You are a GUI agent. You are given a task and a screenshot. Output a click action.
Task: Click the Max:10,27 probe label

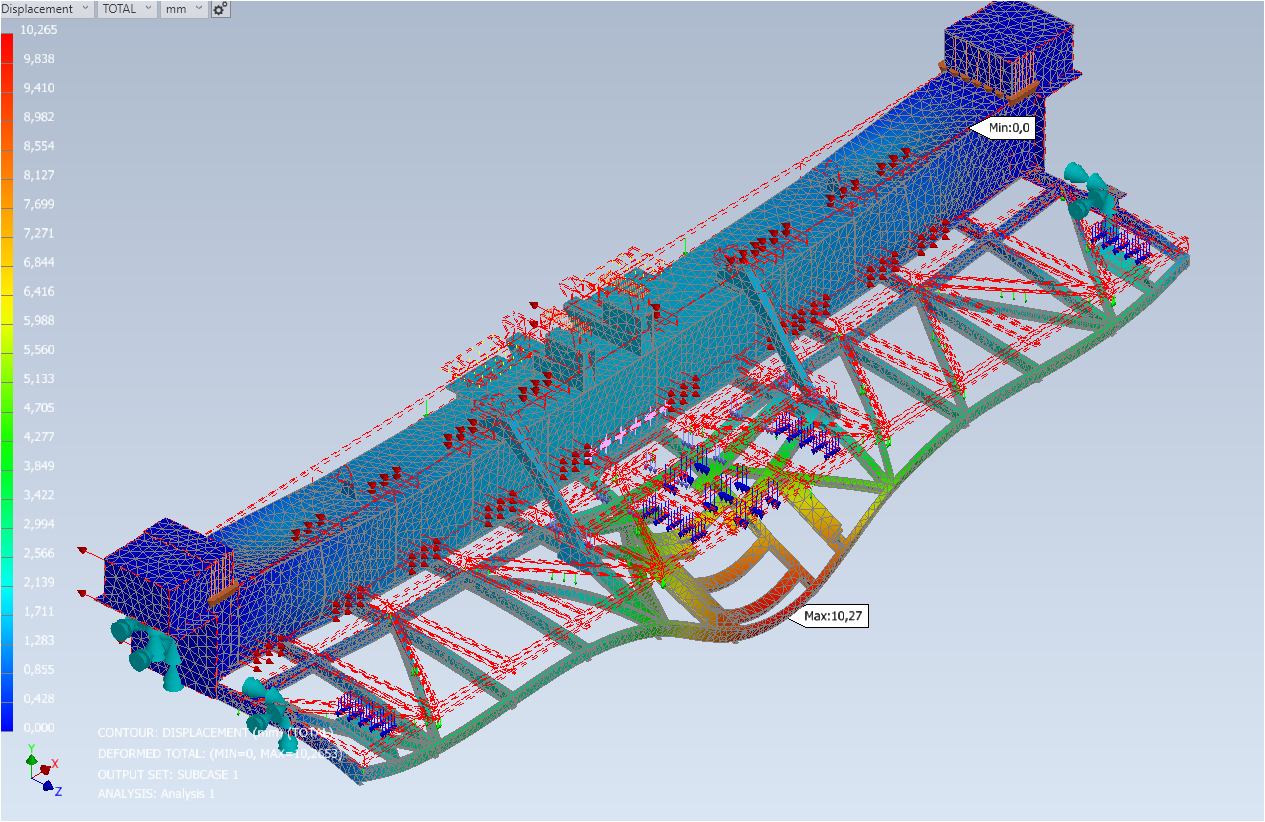832,617
